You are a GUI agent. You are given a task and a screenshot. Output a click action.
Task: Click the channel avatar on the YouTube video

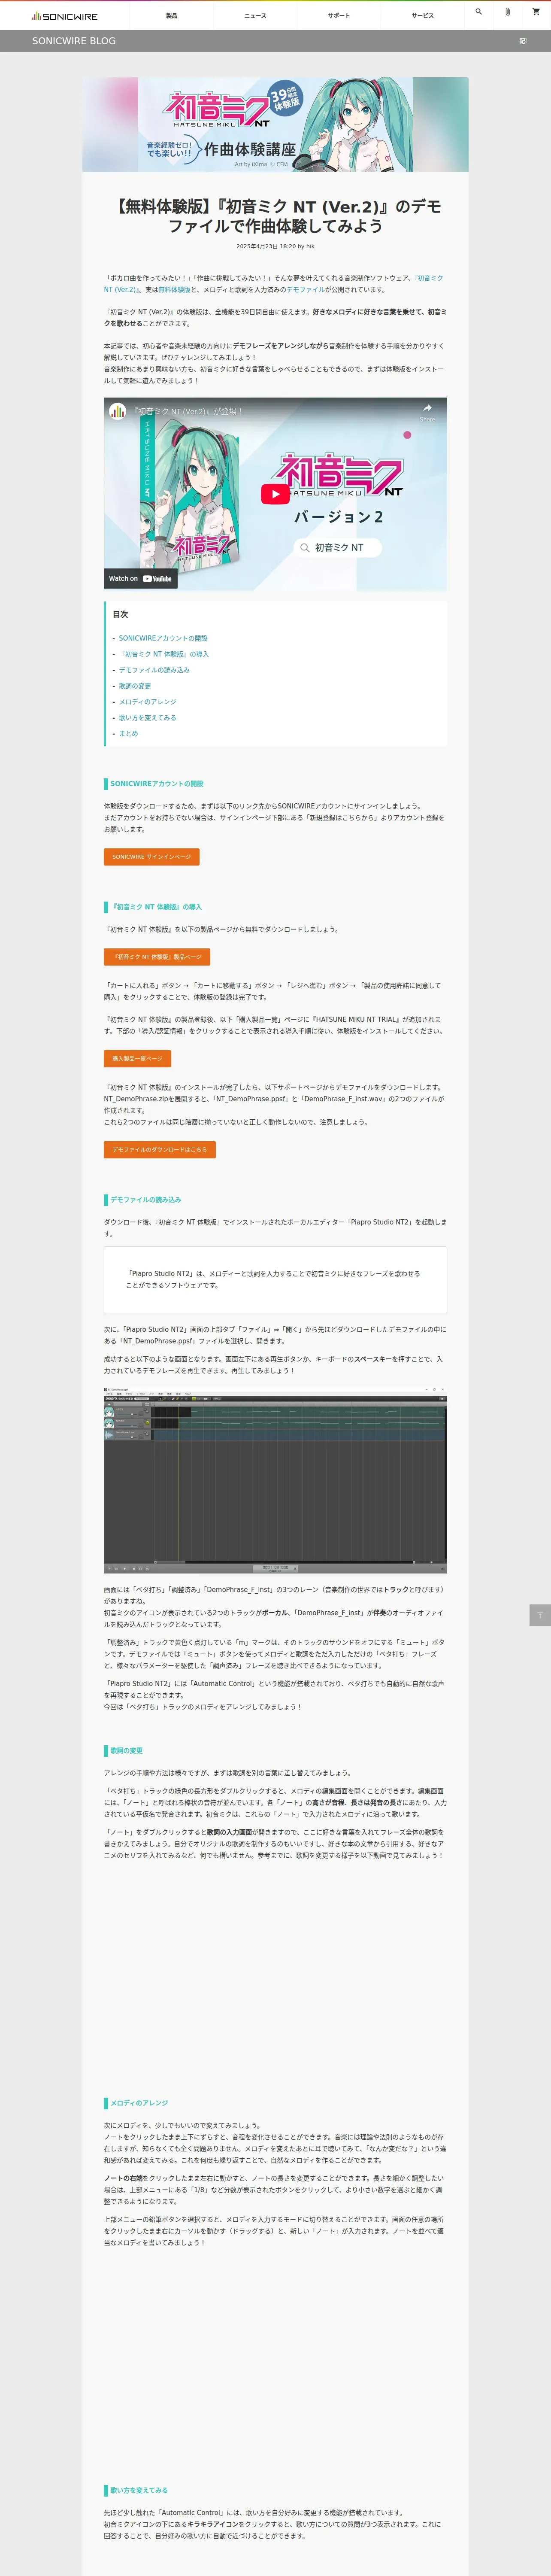(118, 411)
